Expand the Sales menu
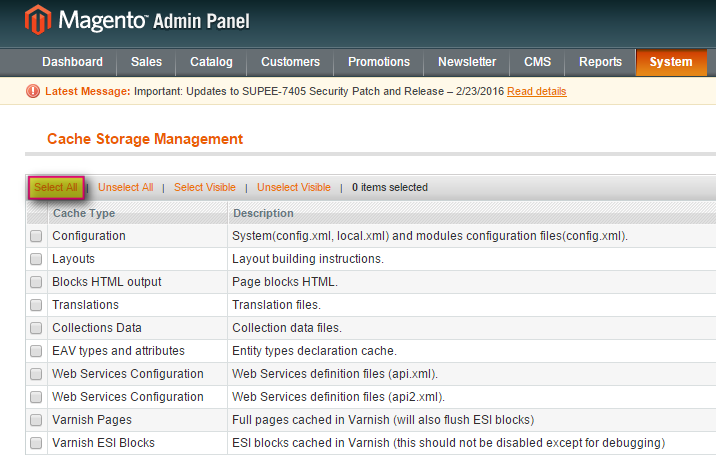The image size is (716, 464). (x=146, y=62)
